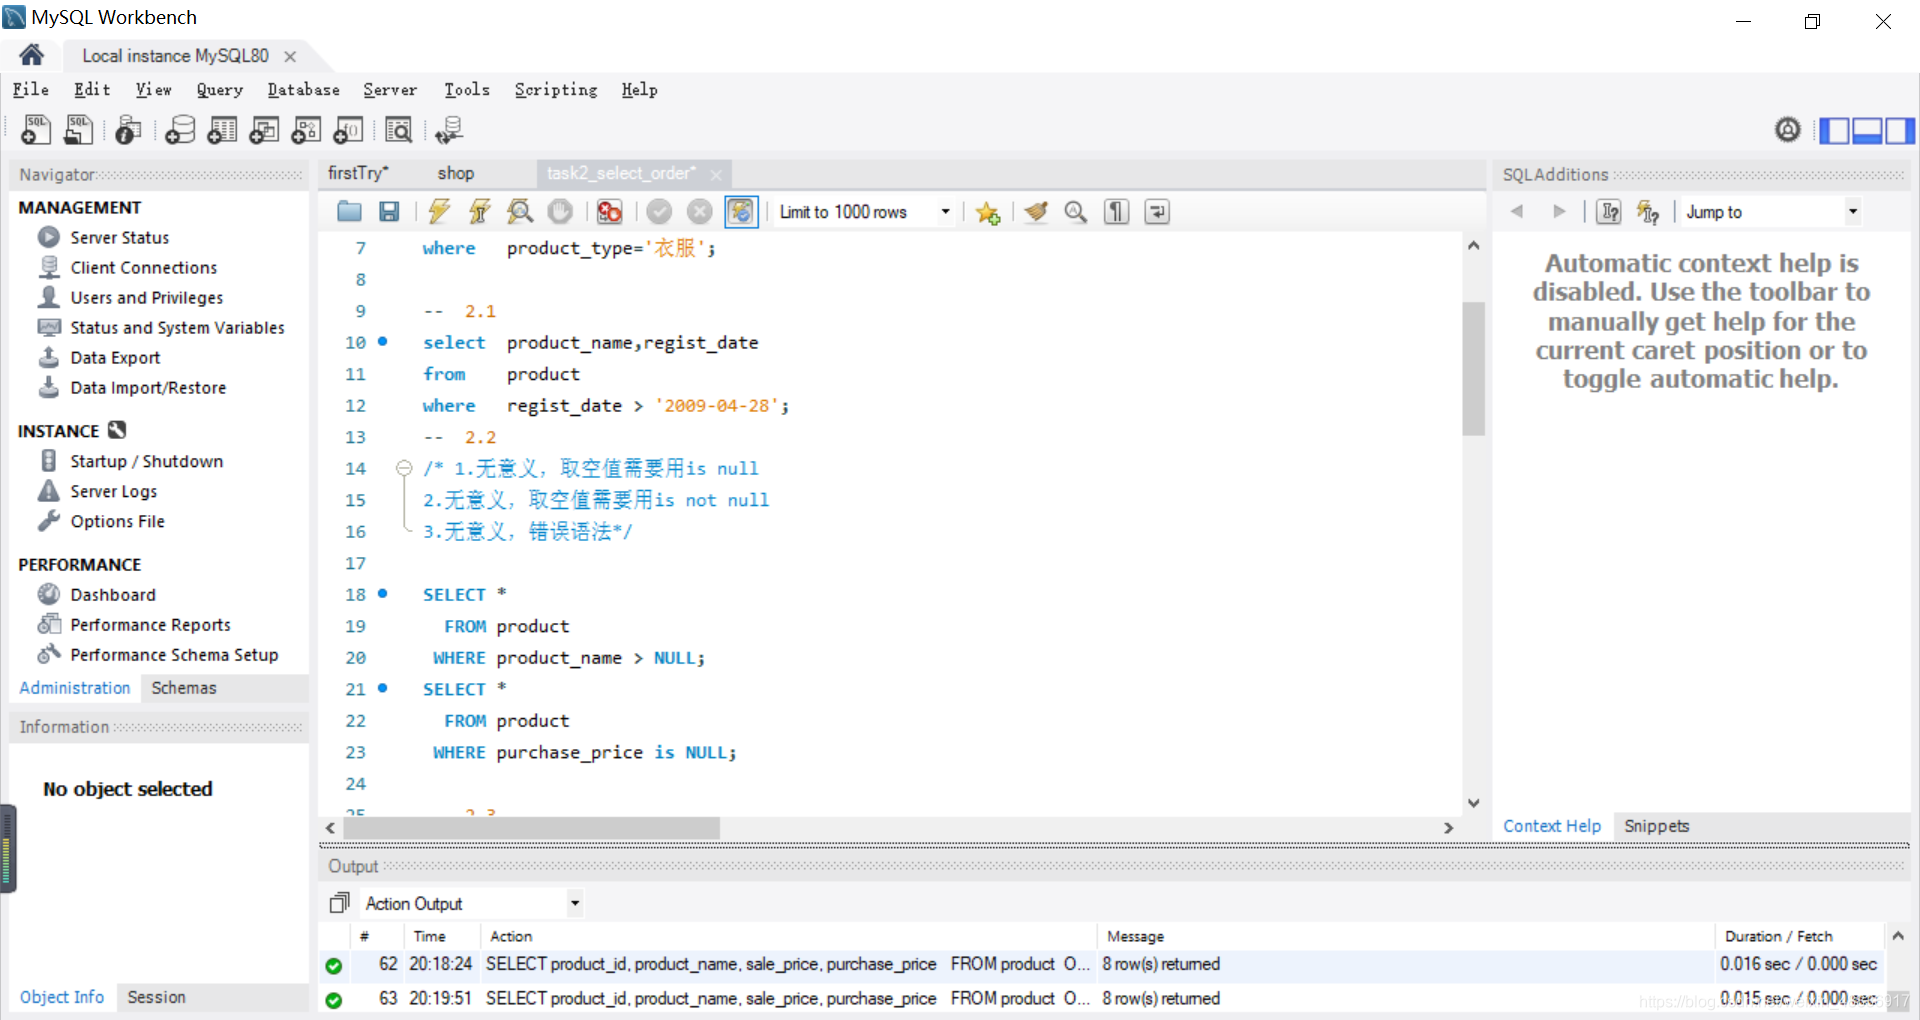Toggle word wrap in the SQL editor

point(1156,211)
